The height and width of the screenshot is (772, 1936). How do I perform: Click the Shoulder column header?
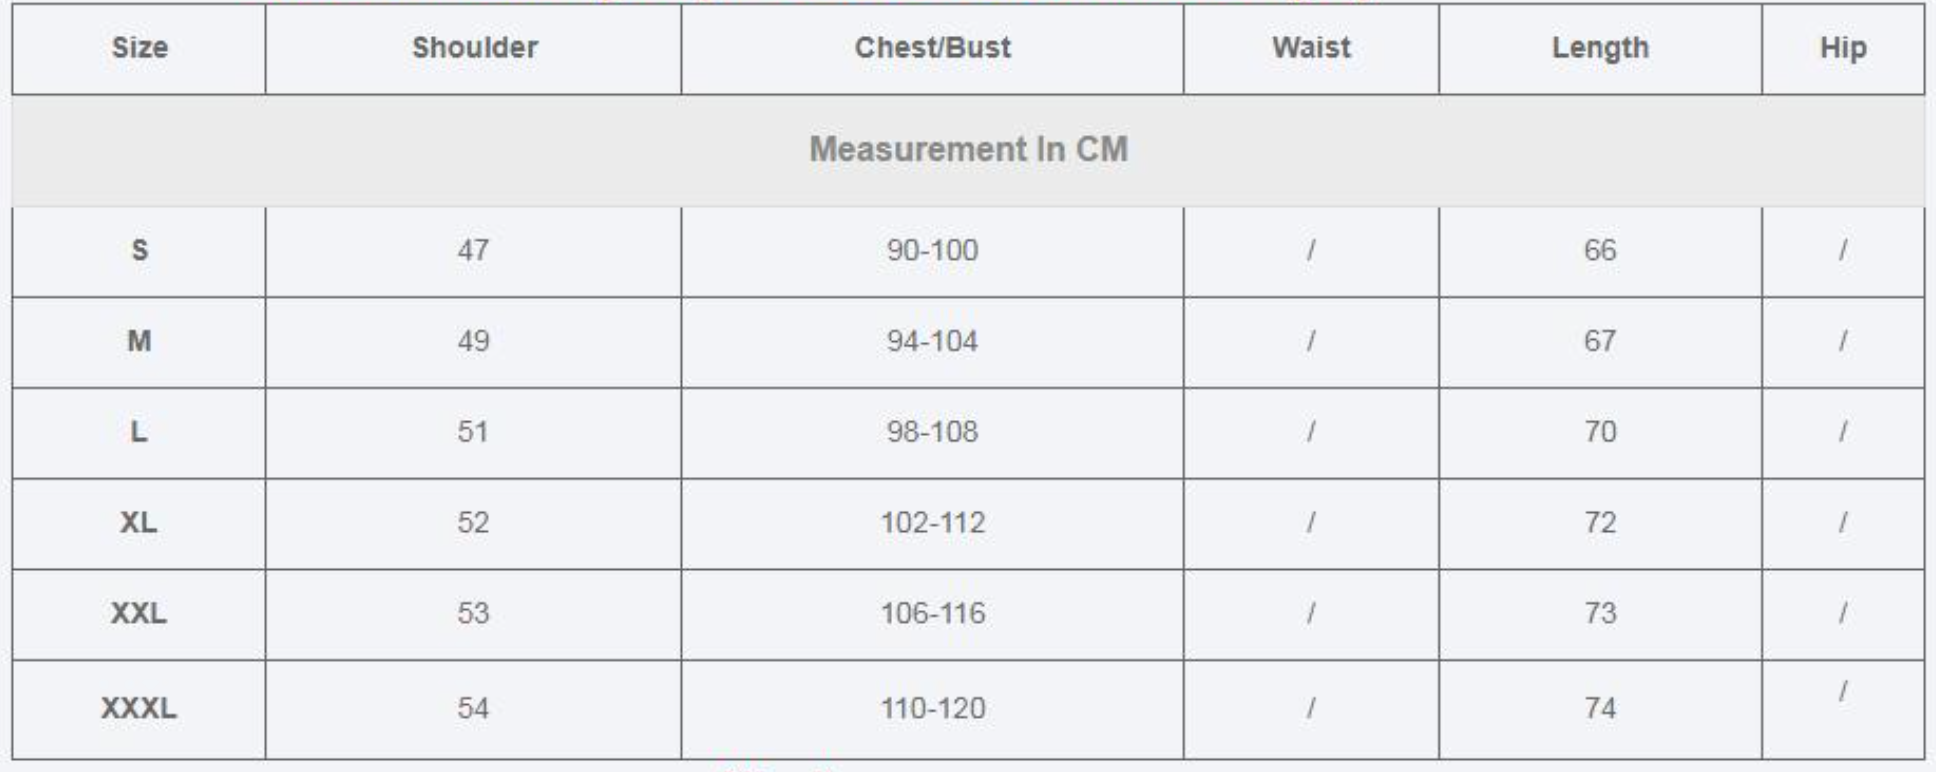[x=474, y=48]
